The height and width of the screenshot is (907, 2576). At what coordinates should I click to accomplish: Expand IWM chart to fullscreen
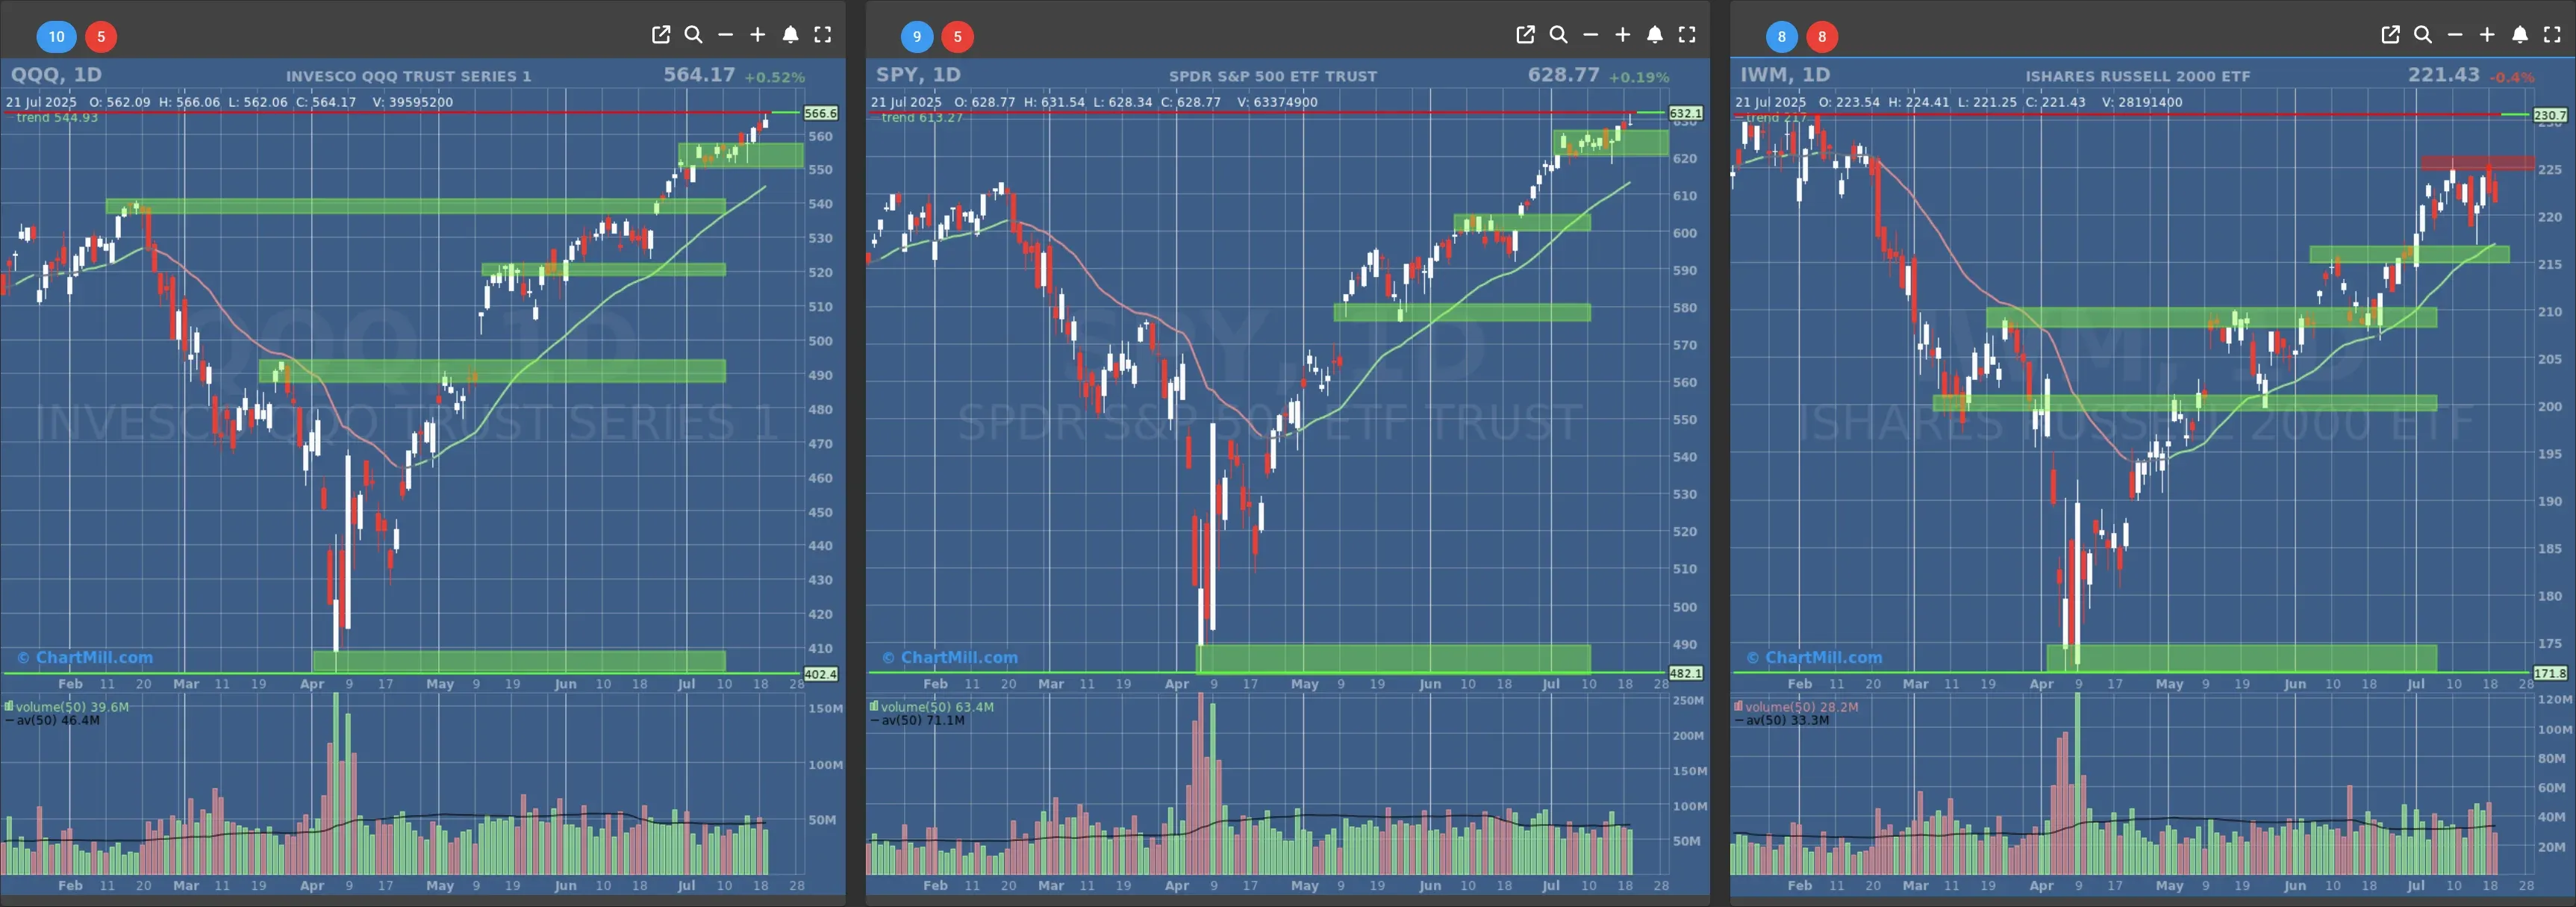[x=2552, y=35]
